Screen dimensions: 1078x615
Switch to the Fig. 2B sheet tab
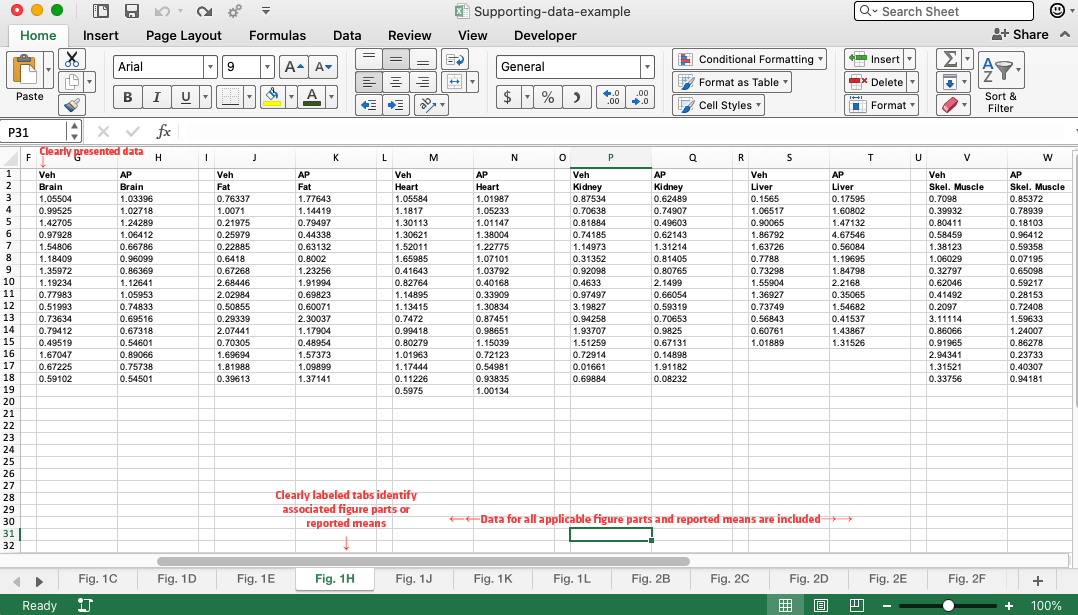pos(650,579)
